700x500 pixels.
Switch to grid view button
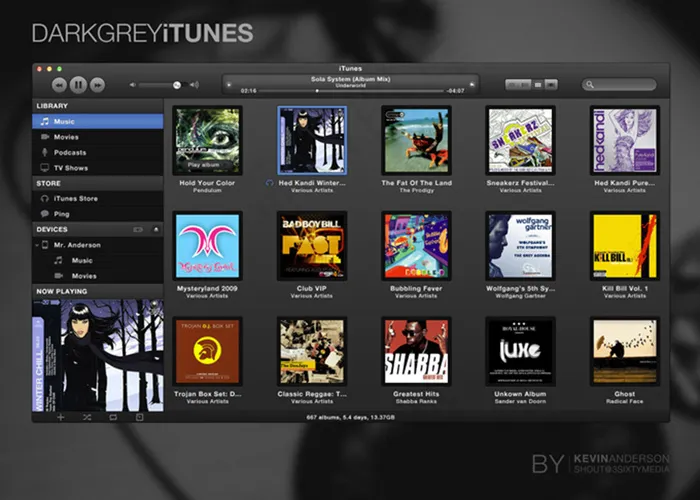pos(538,84)
